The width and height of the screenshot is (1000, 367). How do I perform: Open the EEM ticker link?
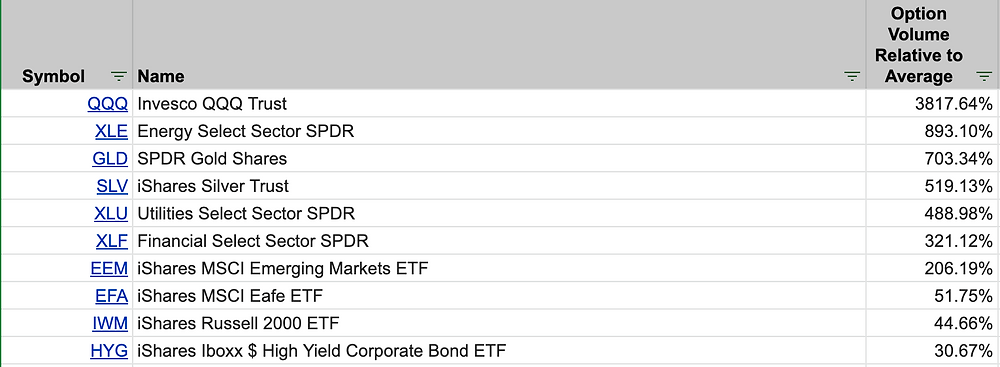[x=109, y=268]
